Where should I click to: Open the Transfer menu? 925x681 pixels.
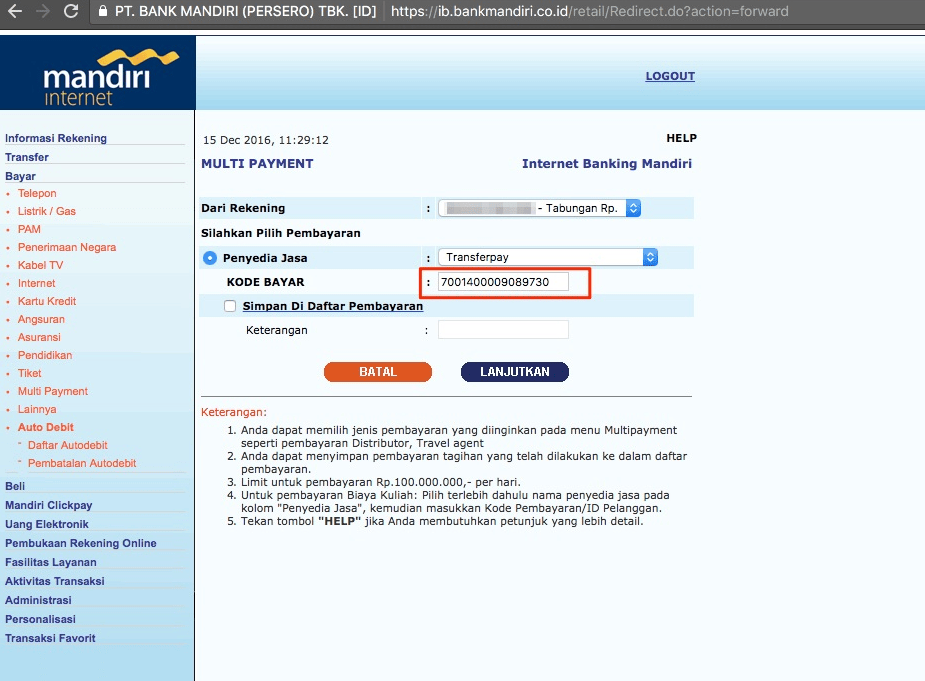coord(27,157)
